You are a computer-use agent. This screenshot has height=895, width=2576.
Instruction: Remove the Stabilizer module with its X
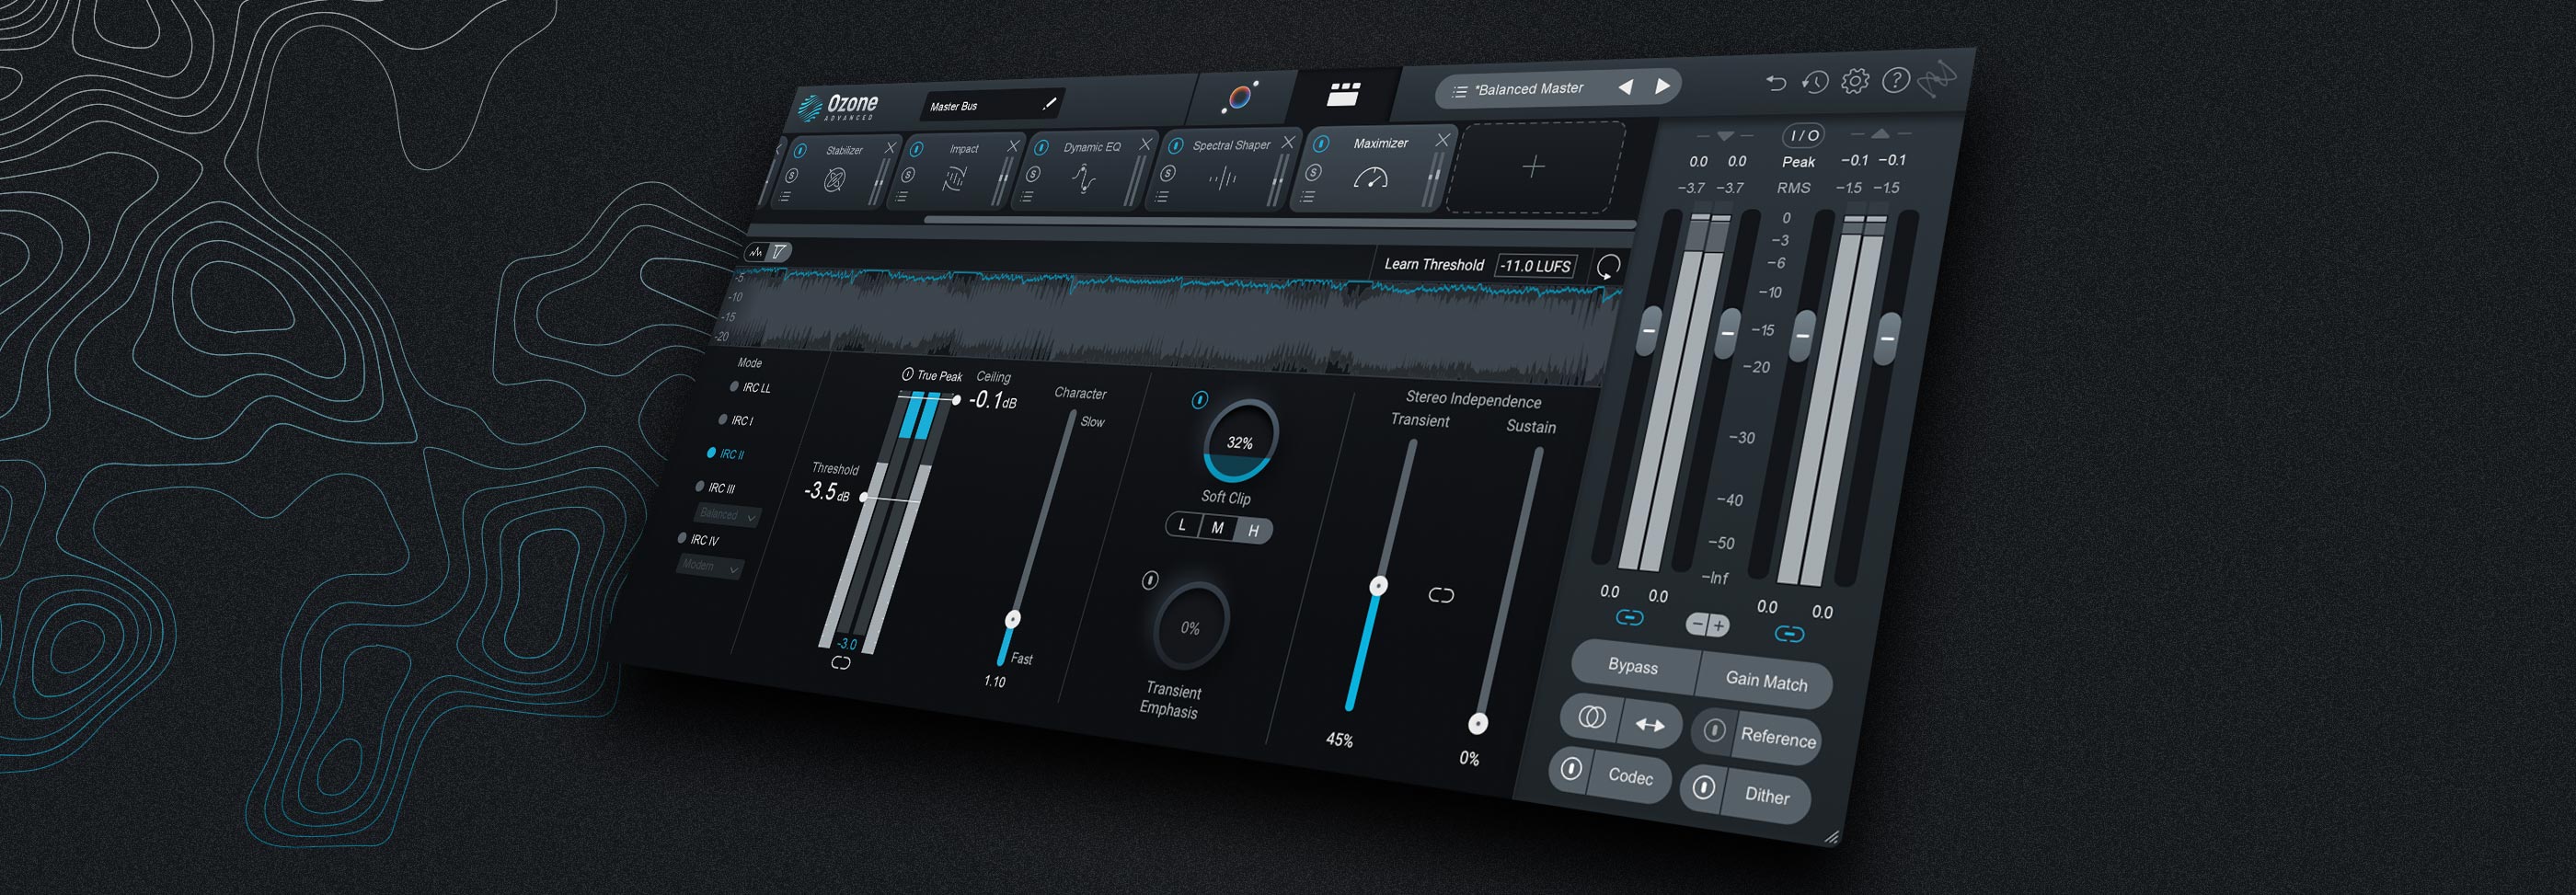point(890,147)
